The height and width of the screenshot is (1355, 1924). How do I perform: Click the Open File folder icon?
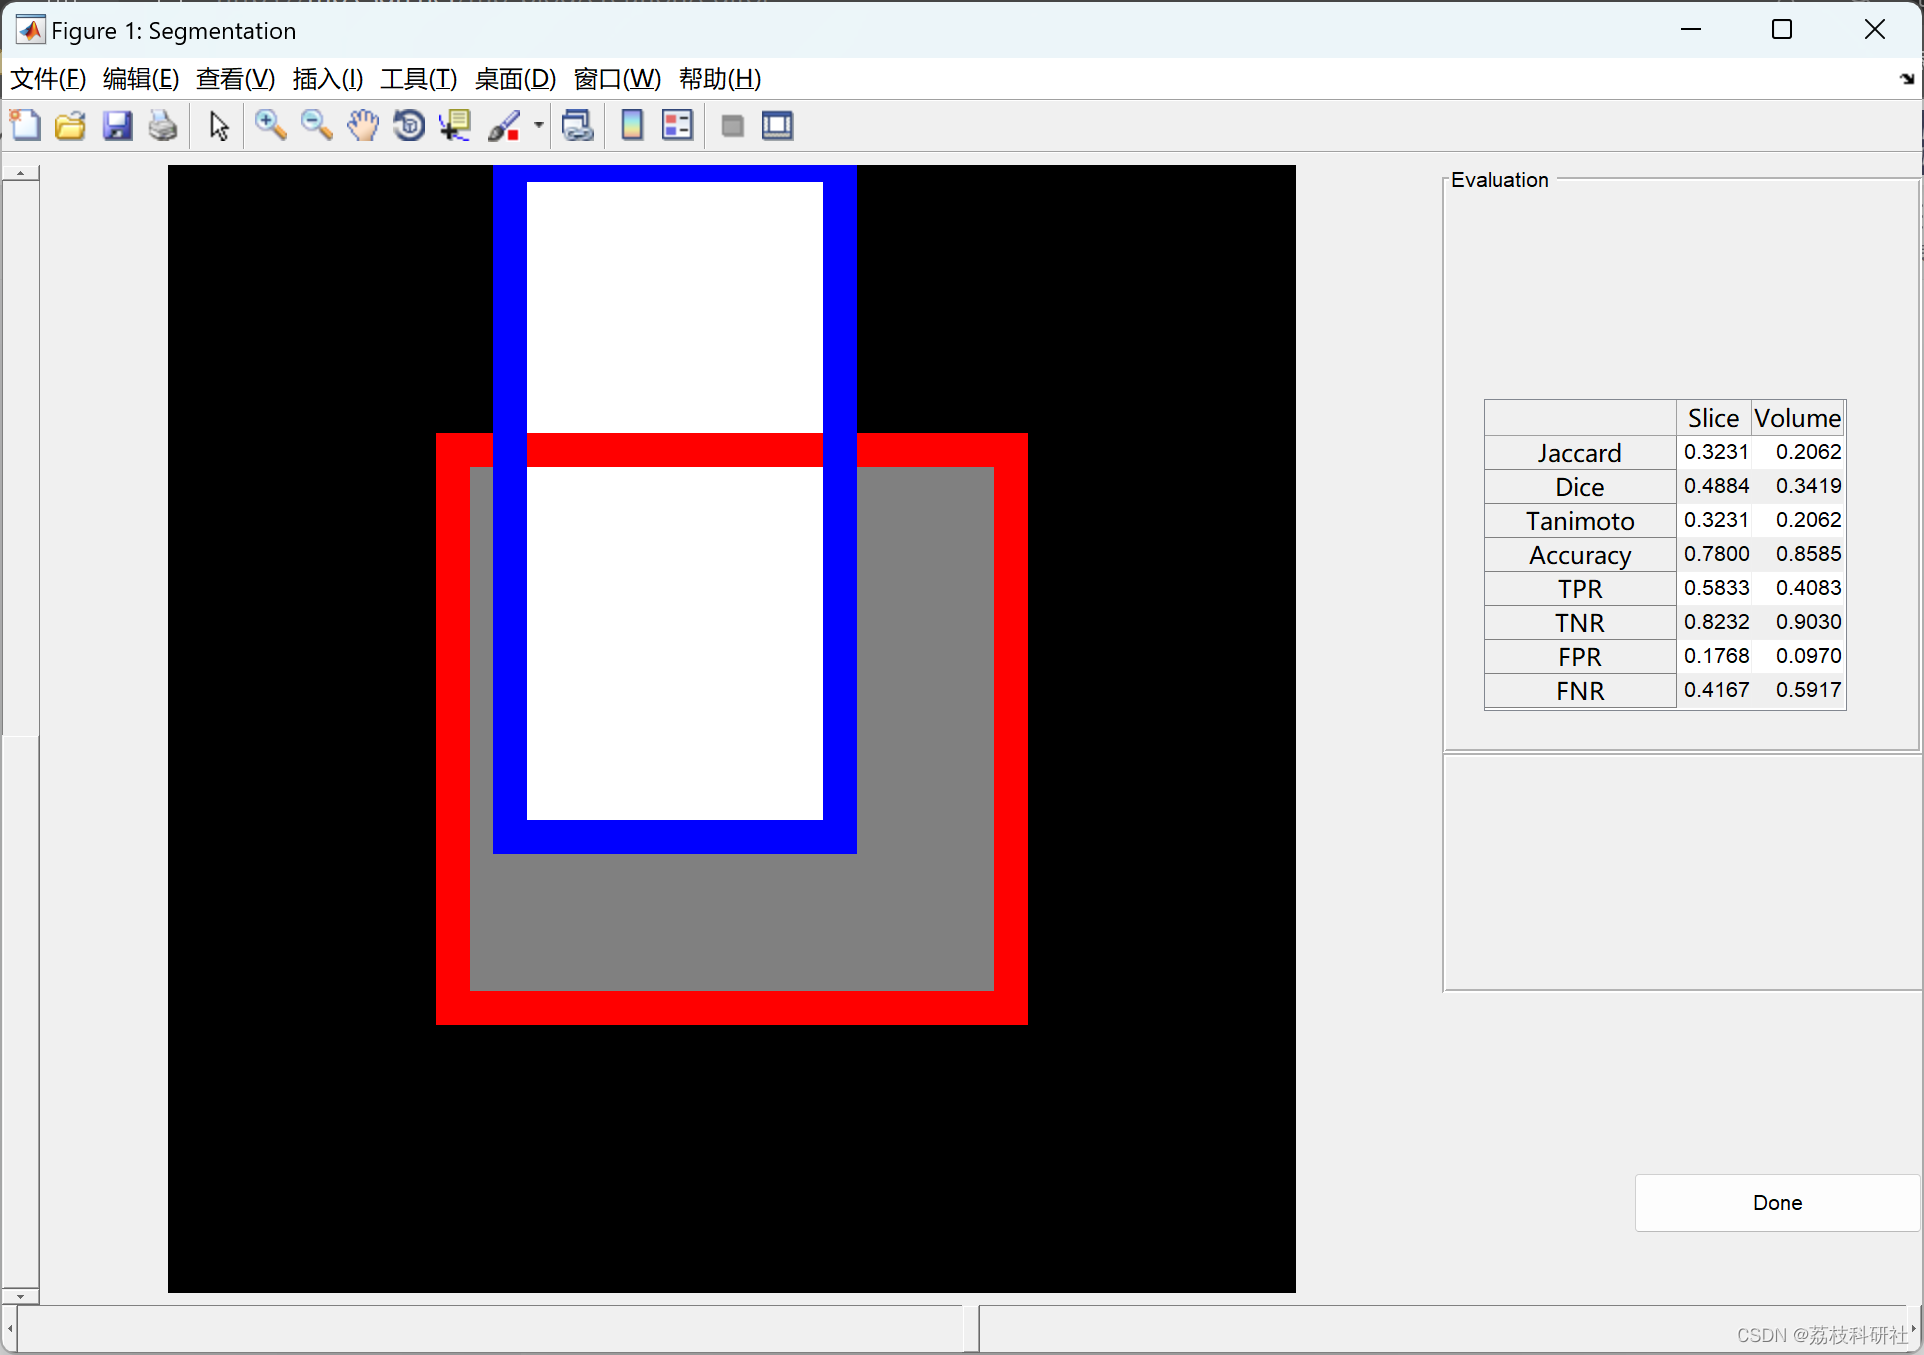click(x=70, y=126)
